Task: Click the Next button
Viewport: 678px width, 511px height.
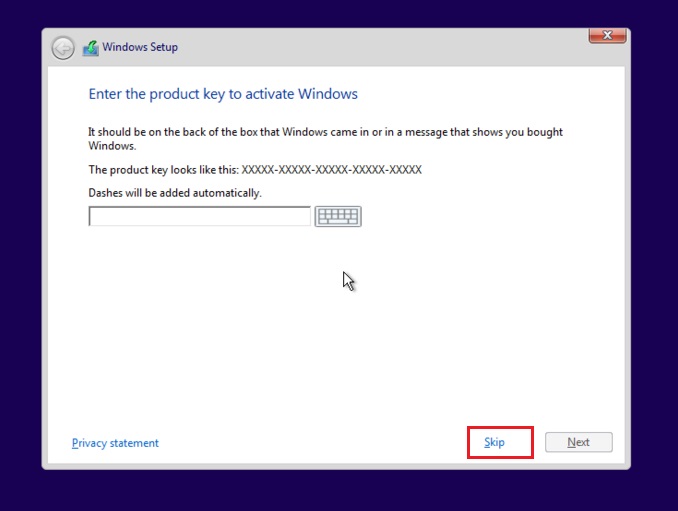Action: 579,442
